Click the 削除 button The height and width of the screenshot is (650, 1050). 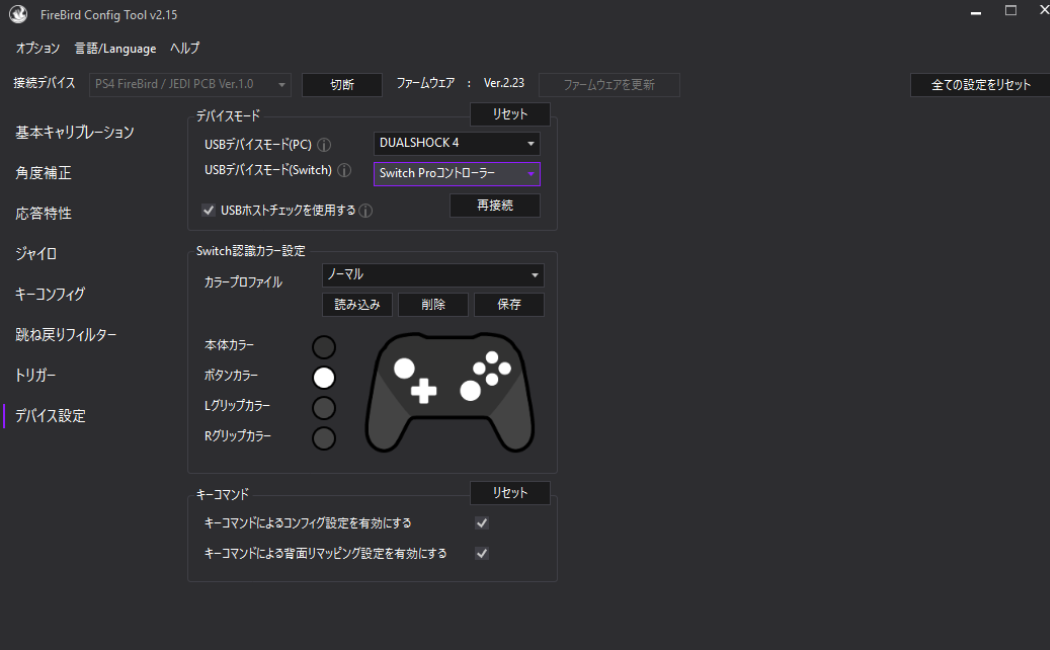tap(433, 305)
